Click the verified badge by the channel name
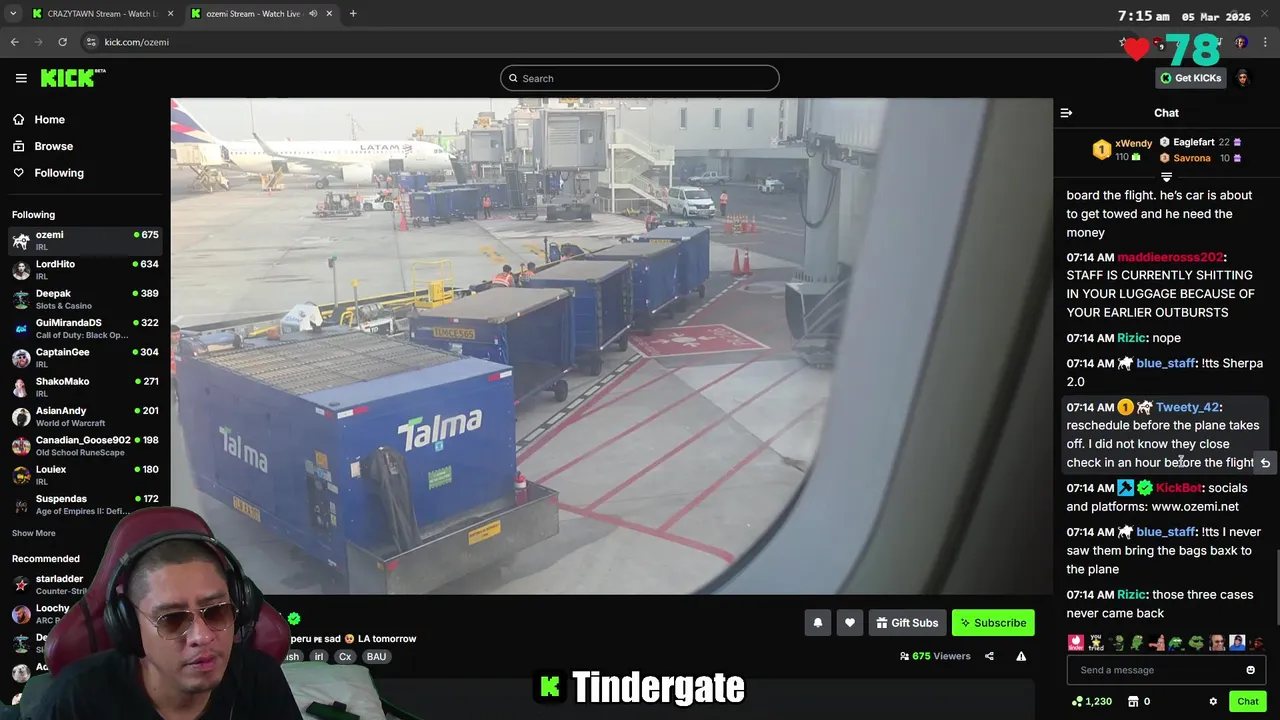The width and height of the screenshot is (1280, 720). (x=294, y=619)
